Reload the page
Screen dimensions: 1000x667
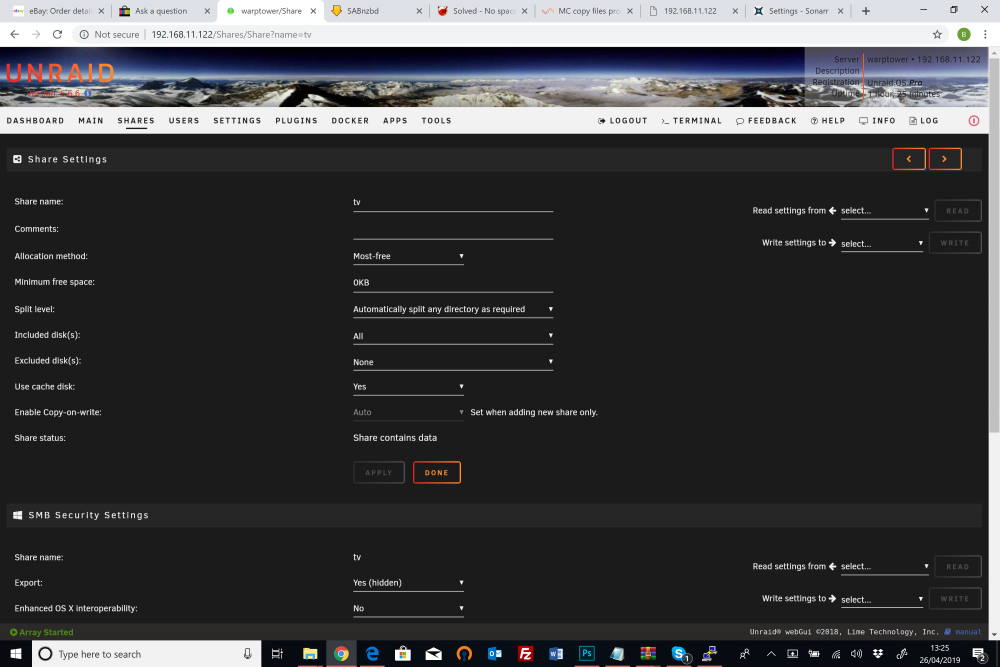(x=57, y=34)
